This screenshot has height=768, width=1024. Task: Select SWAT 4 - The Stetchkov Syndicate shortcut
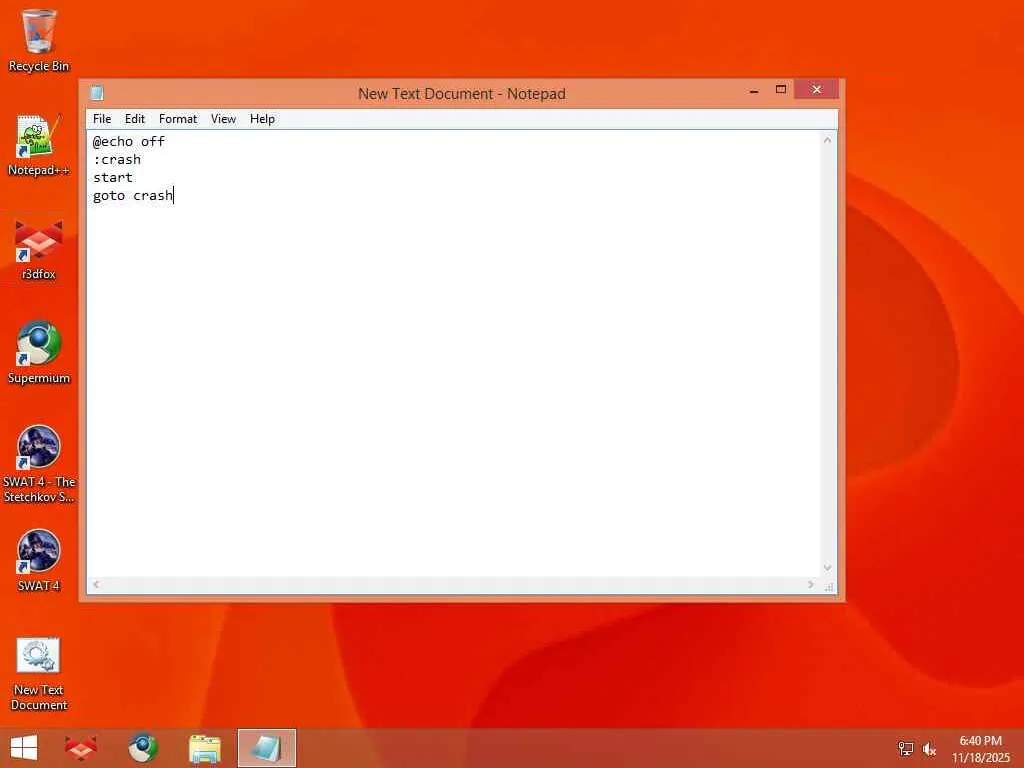[39, 464]
